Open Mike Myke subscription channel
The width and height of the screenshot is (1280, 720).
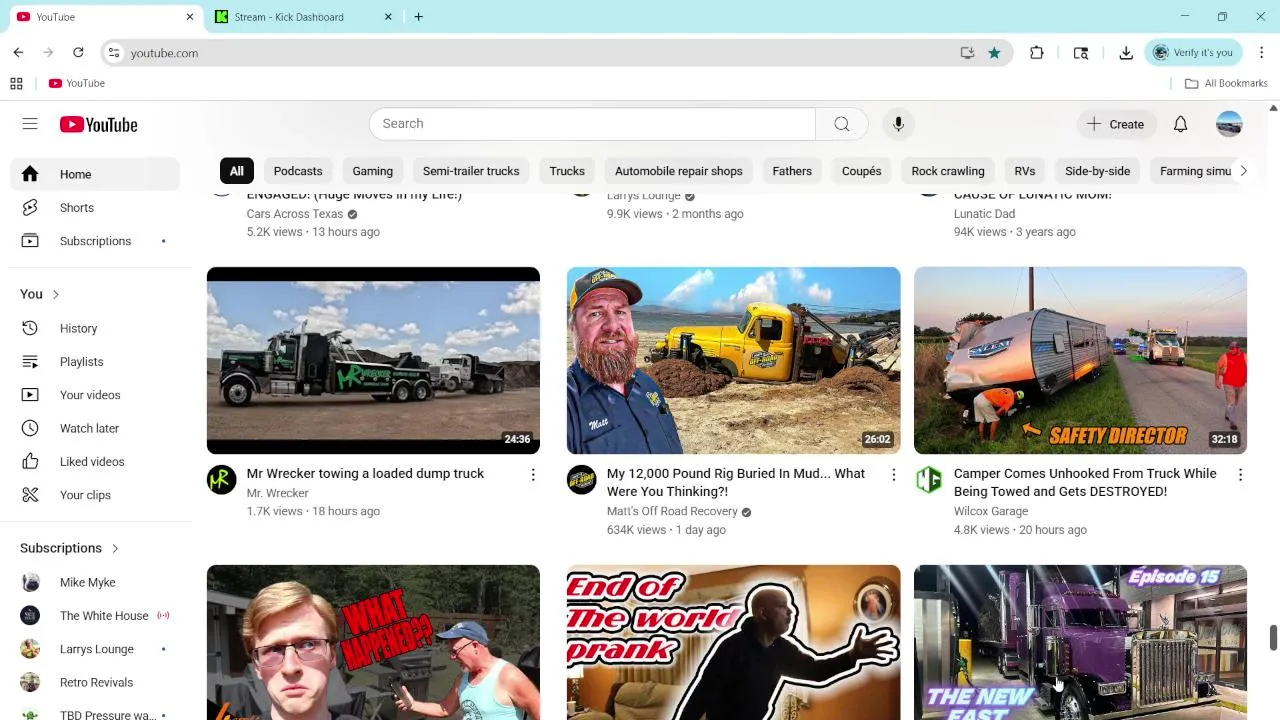(x=95, y=582)
